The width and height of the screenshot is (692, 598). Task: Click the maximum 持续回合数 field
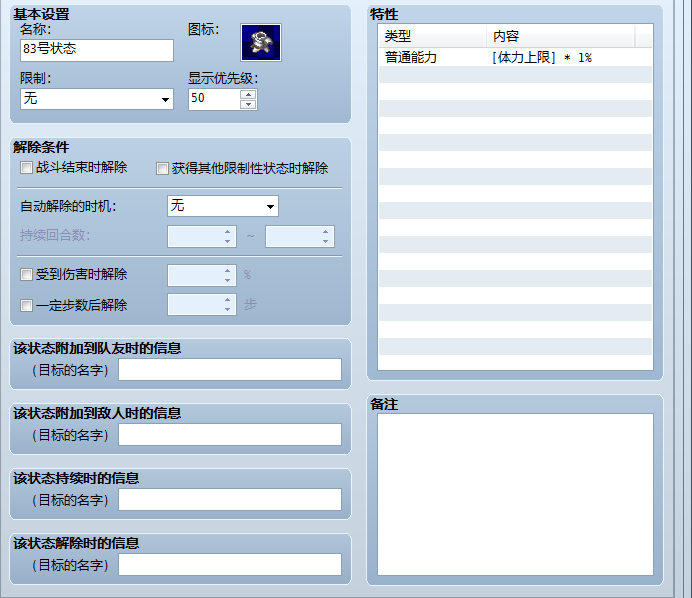pos(300,237)
